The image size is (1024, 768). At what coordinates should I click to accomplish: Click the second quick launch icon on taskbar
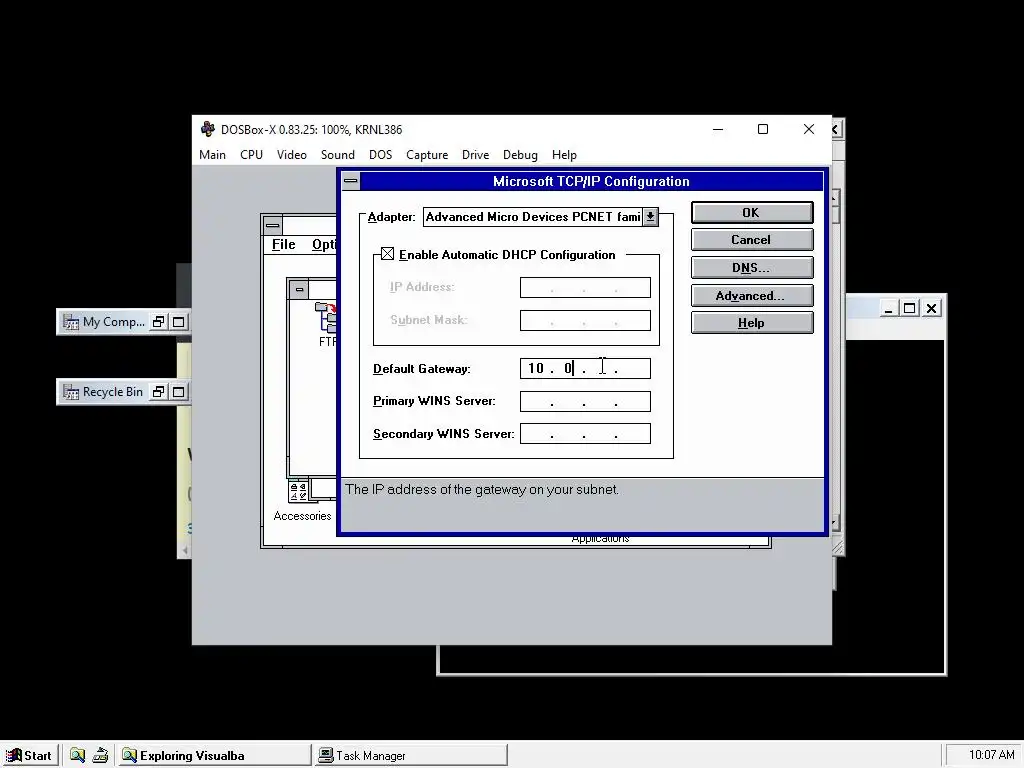pos(100,755)
